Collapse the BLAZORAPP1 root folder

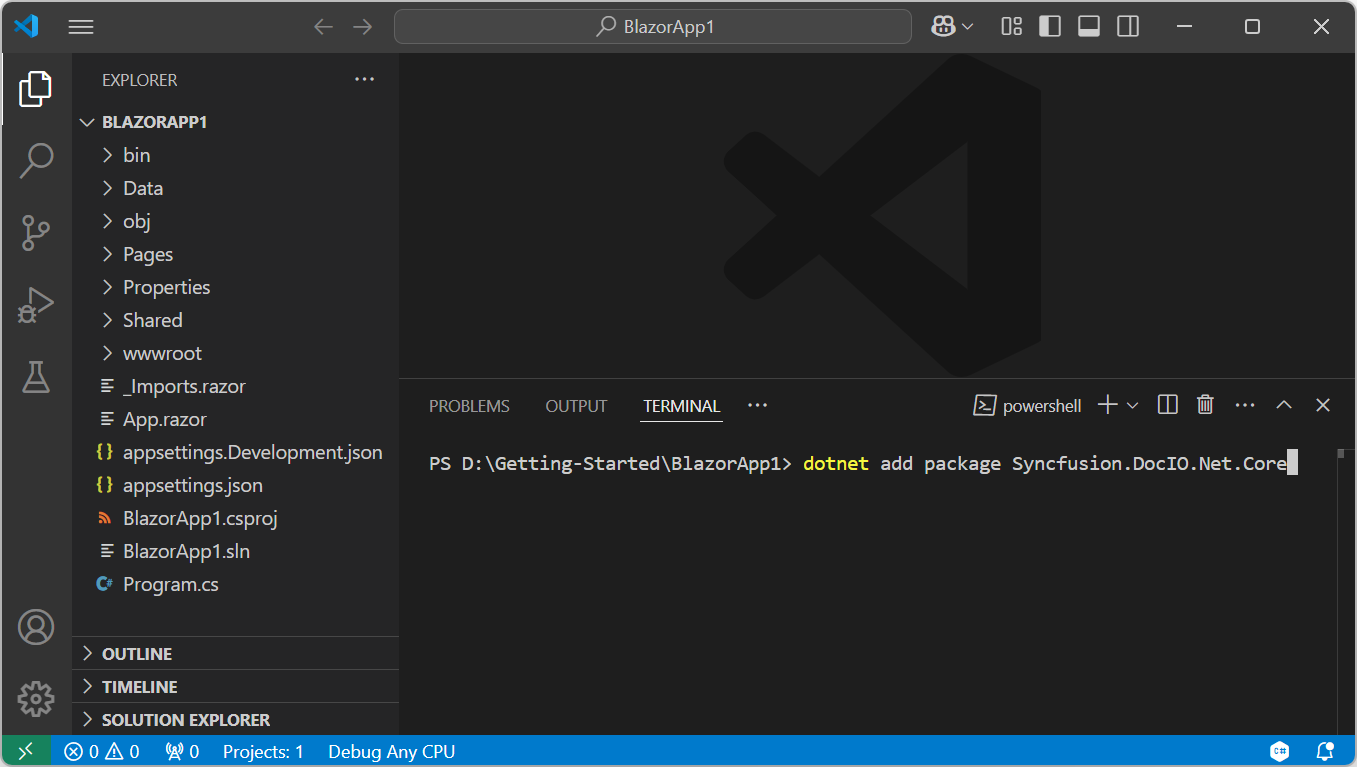point(235,122)
